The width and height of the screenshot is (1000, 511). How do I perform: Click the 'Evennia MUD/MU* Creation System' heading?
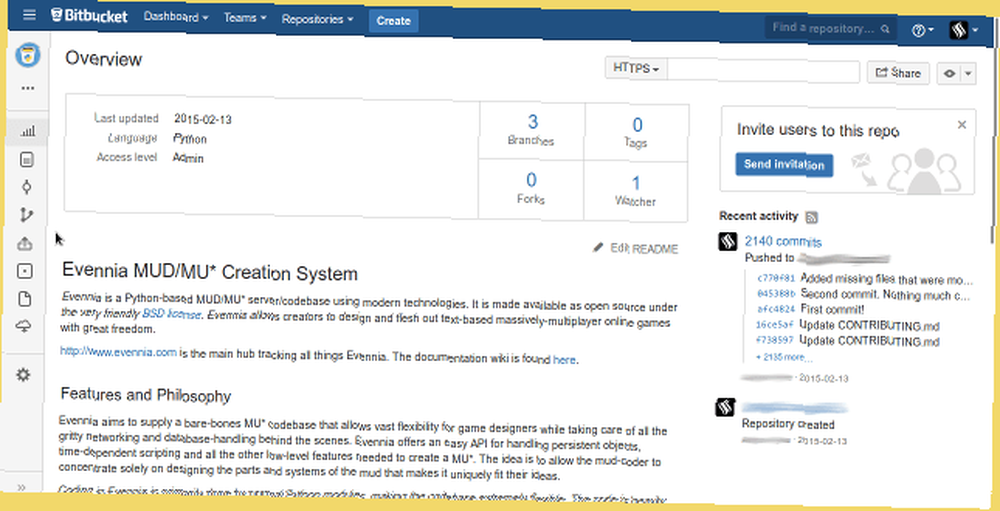pos(210,272)
